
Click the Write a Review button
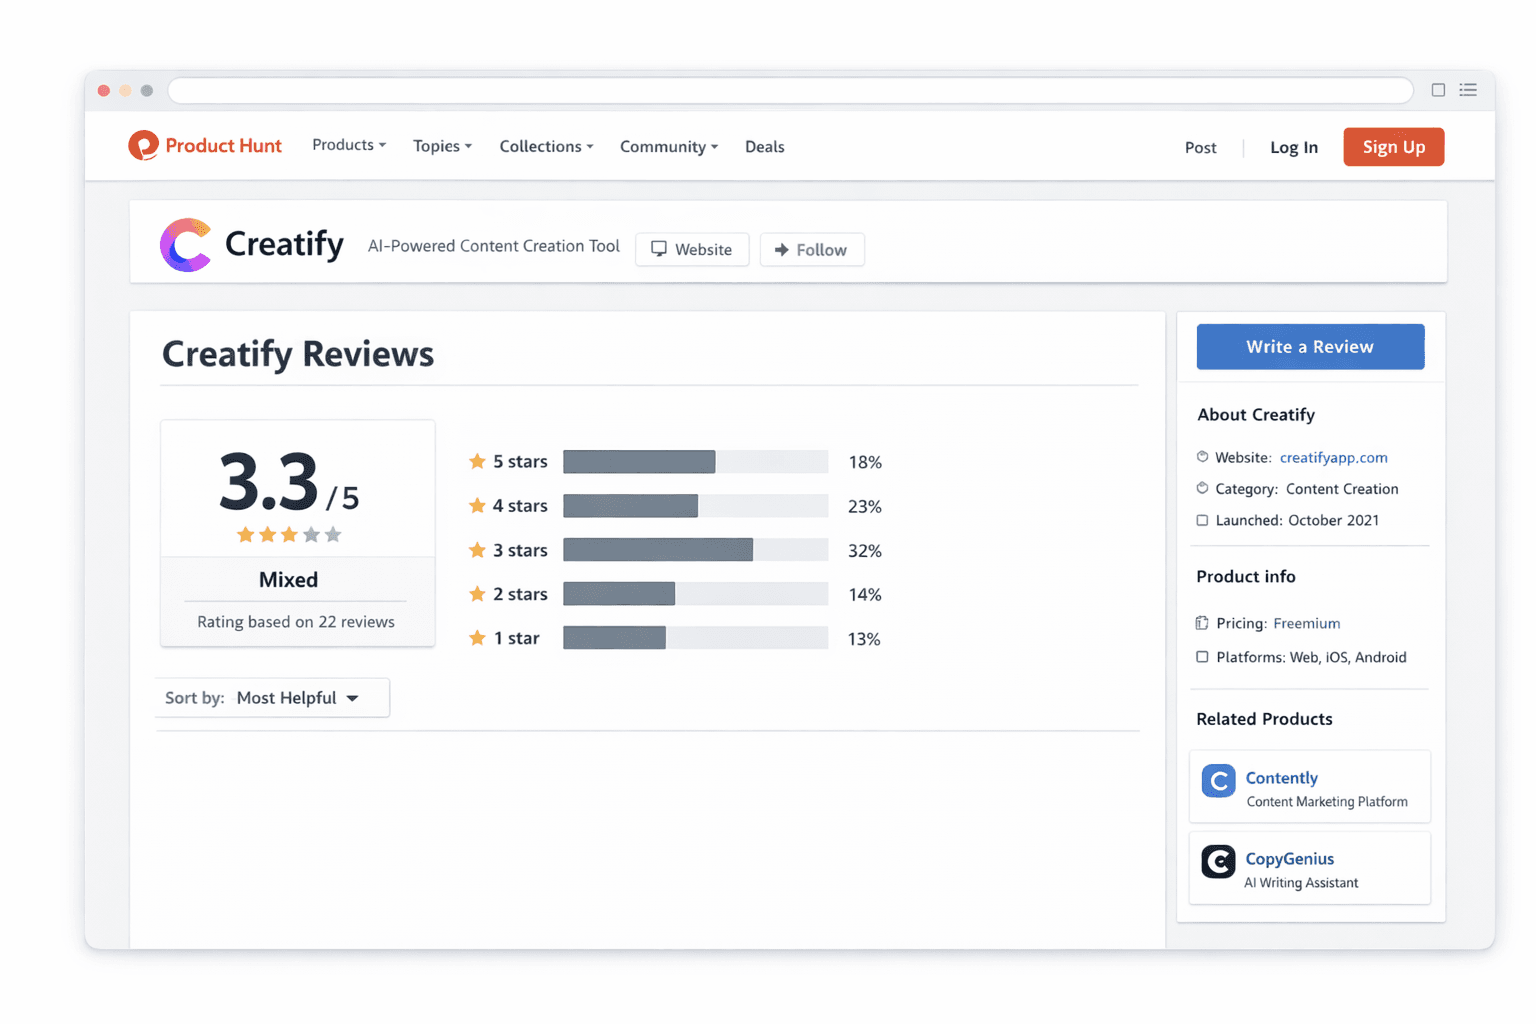pyautogui.click(x=1310, y=346)
